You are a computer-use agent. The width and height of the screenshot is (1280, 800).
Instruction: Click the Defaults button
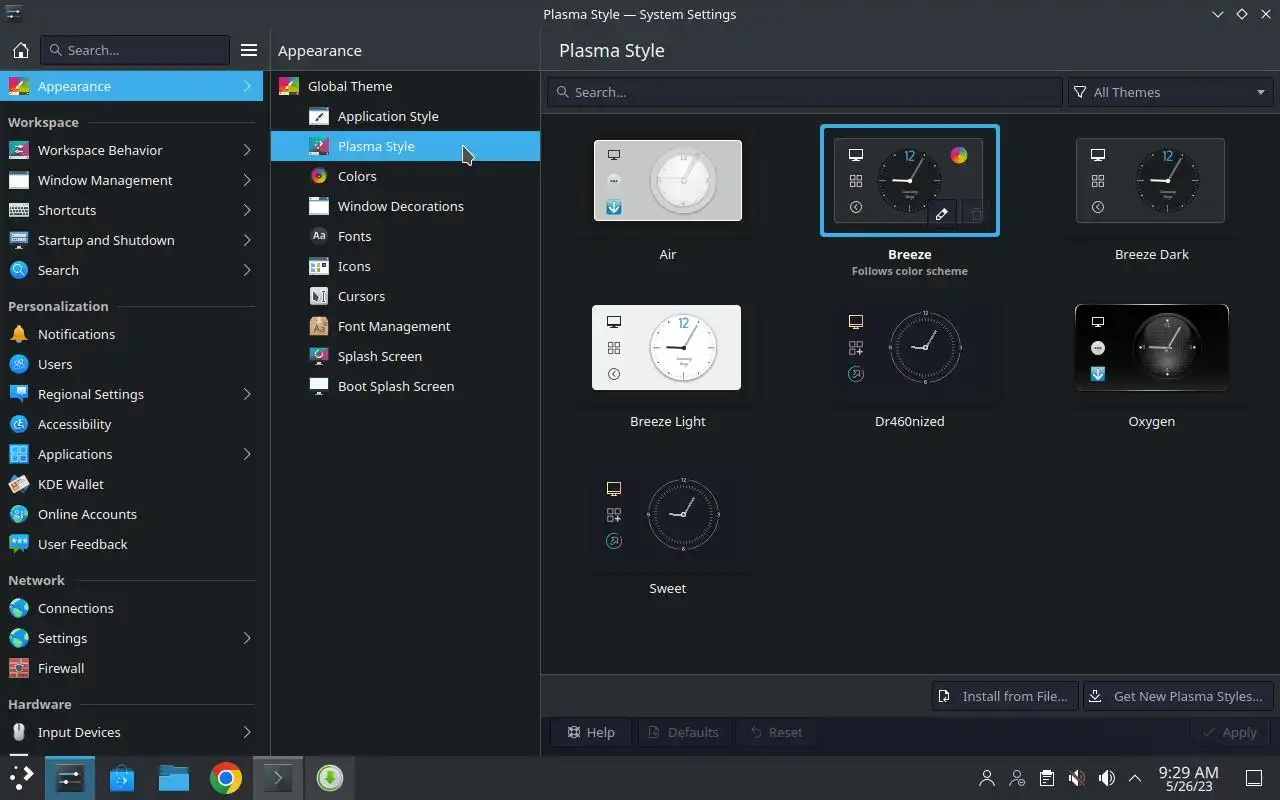click(683, 732)
